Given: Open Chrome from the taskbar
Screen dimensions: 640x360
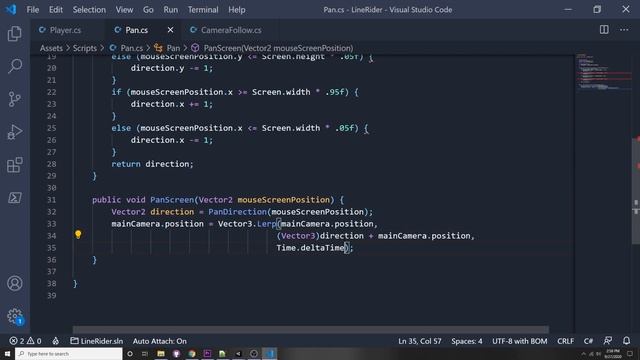Looking at the screenshot, I should pos(191,353).
